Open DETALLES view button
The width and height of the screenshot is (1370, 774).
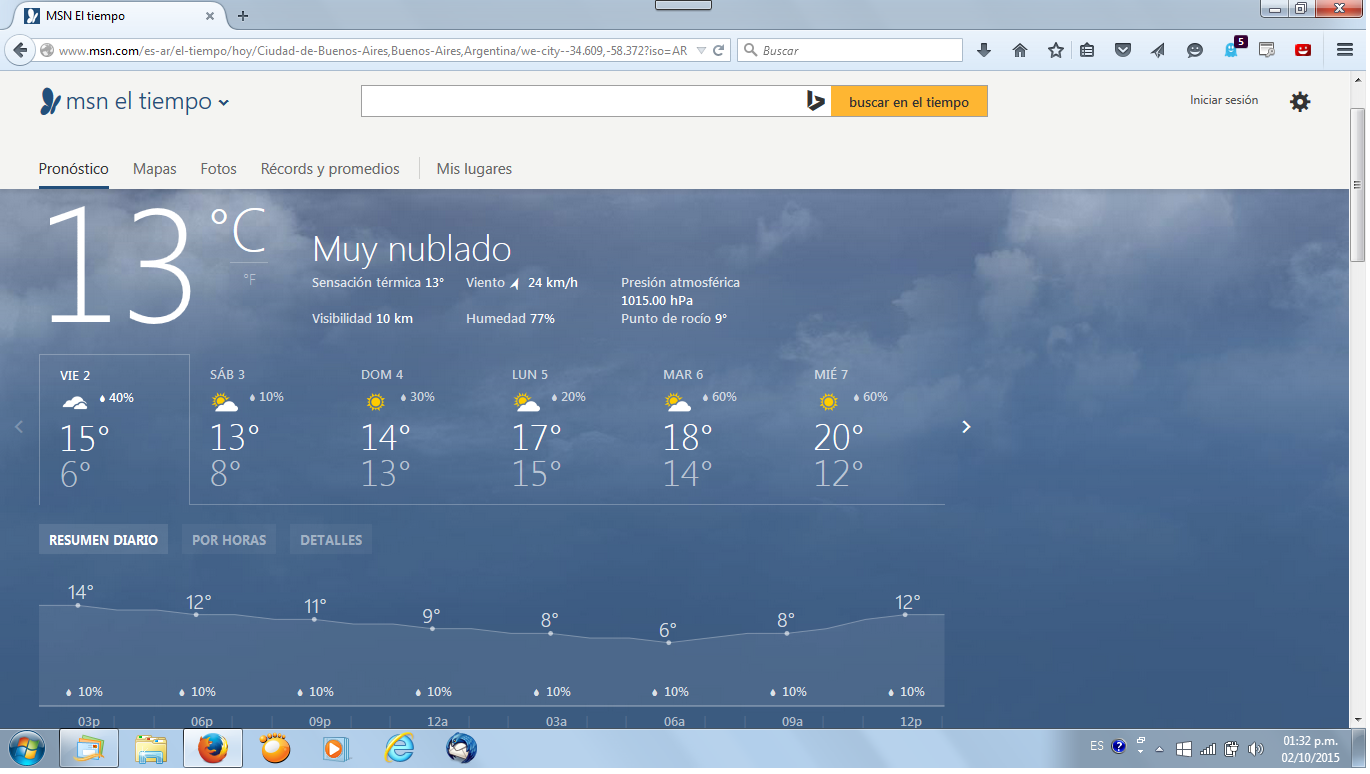(x=331, y=540)
